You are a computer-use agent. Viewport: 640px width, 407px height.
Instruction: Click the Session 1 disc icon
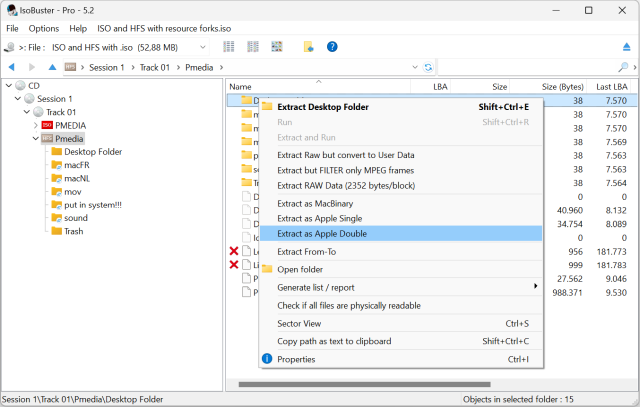click(x=29, y=99)
